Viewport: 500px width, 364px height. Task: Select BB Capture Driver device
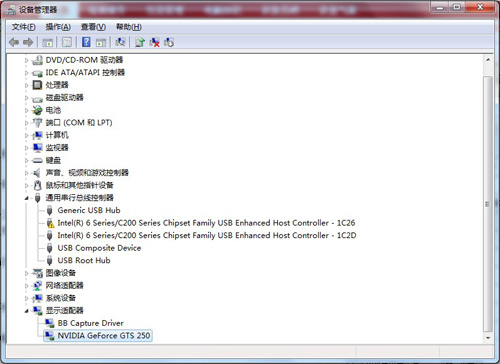90,323
